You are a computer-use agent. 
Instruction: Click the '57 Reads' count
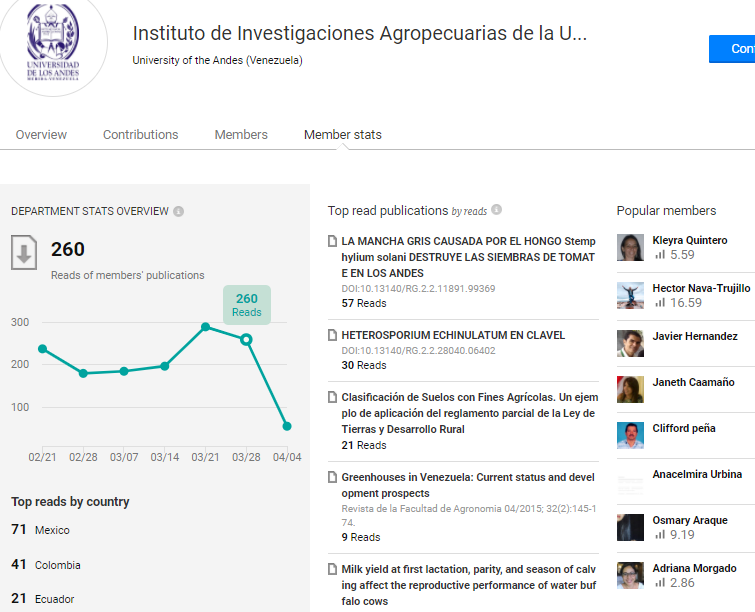tap(364, 303)
